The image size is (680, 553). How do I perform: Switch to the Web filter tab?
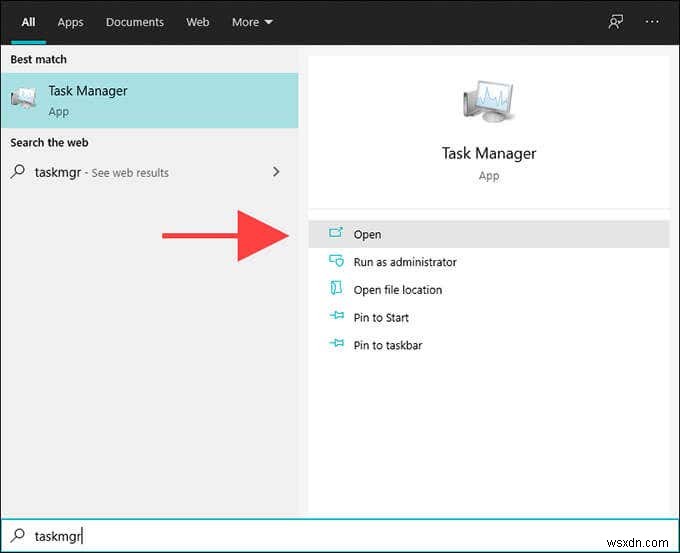click(197, 22)
